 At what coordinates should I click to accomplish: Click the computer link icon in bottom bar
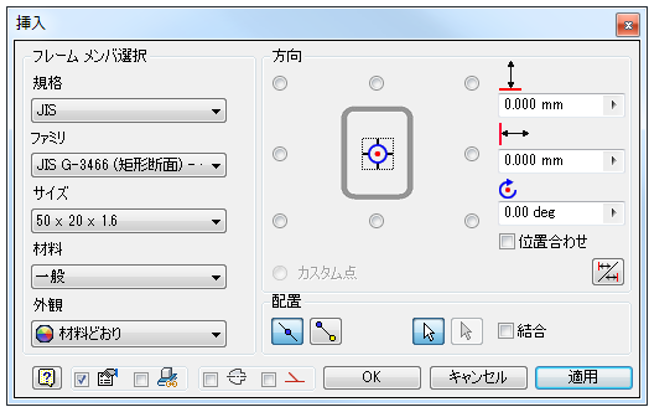click(x=167, y=377)
